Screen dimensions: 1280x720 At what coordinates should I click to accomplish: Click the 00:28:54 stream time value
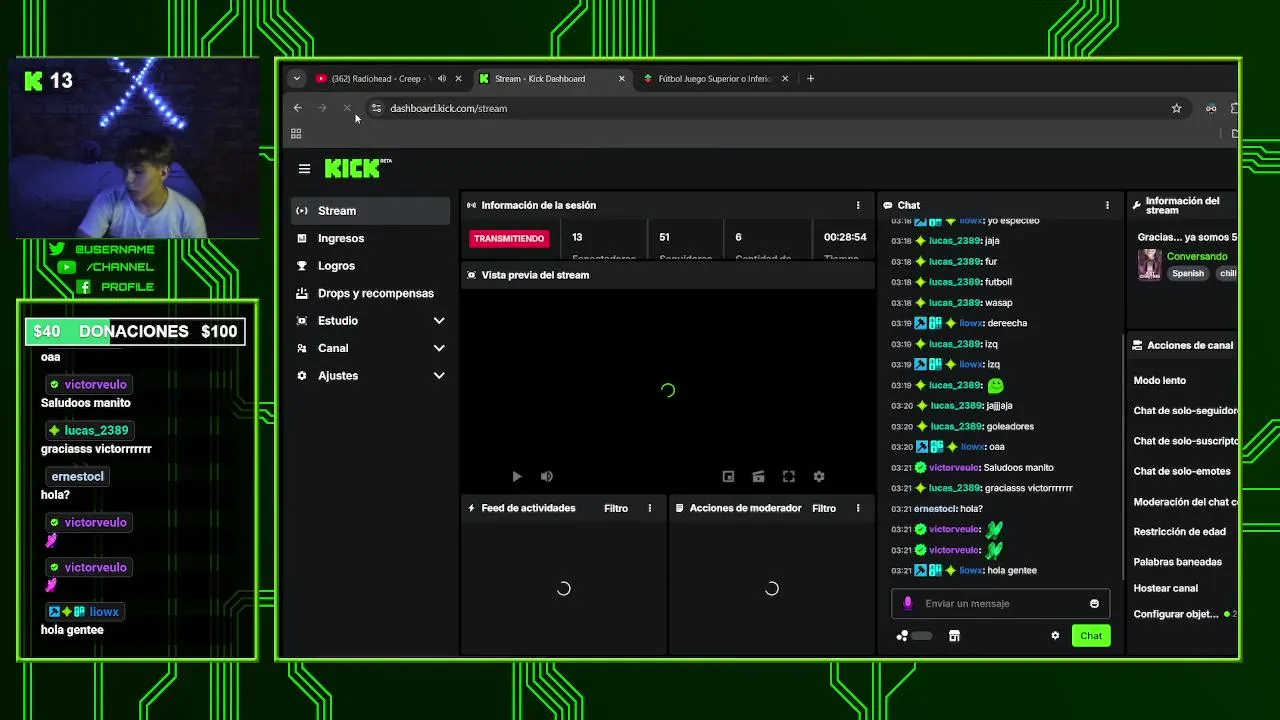845,237
